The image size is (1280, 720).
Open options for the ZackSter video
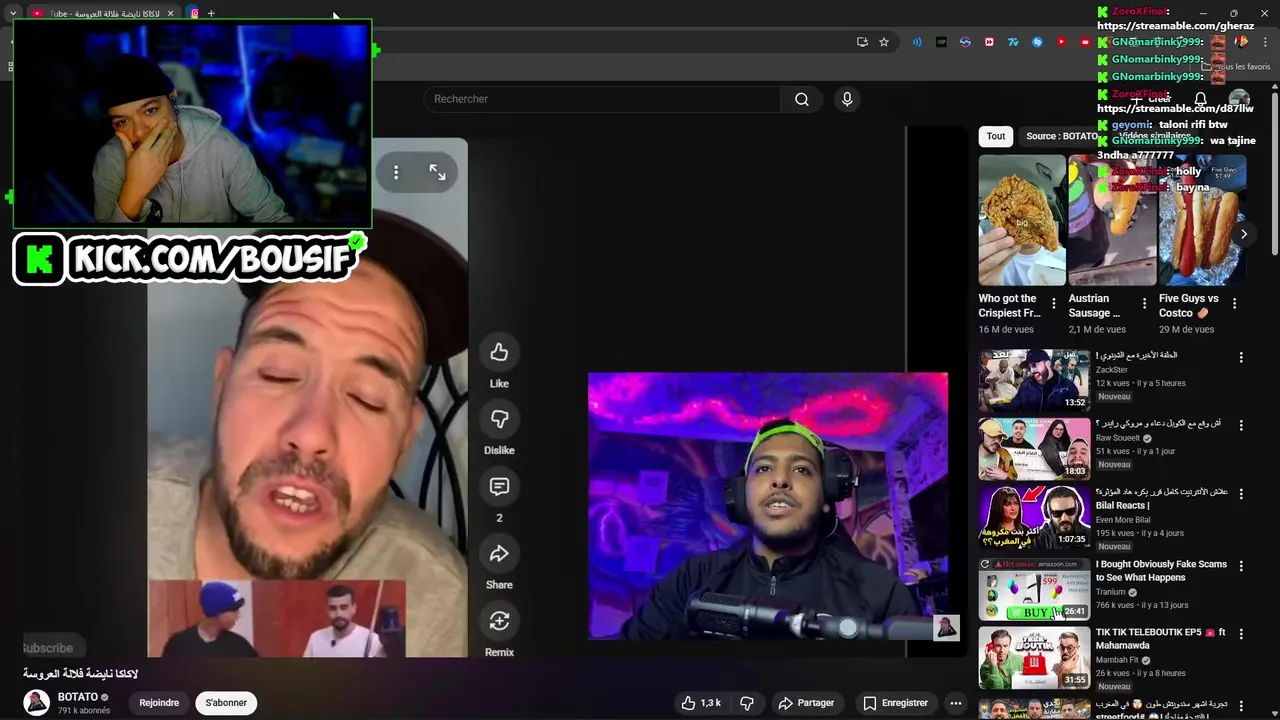pos(1241,357)
